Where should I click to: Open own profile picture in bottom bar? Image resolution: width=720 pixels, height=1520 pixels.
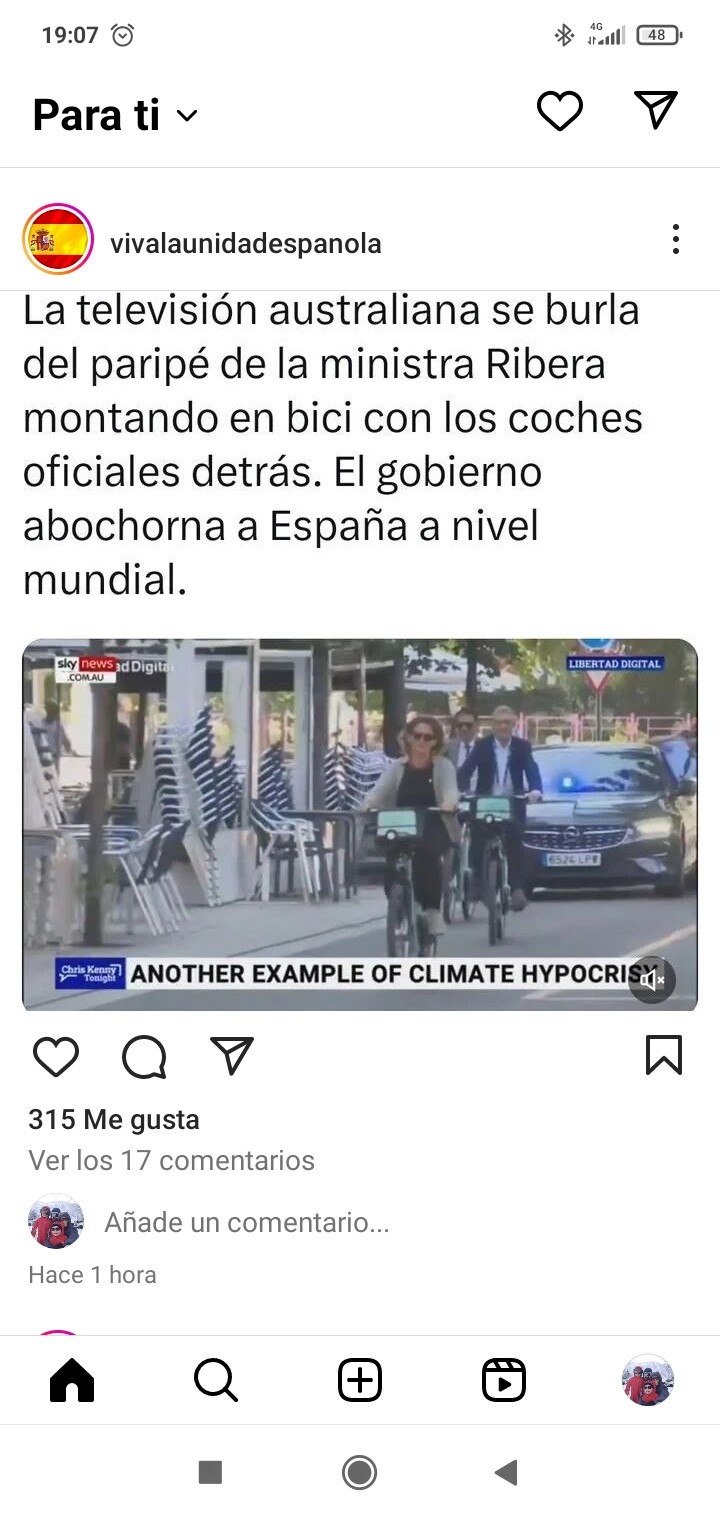(x=648, y=1381)
